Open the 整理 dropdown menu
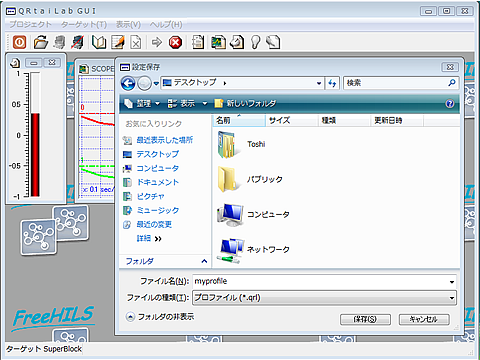The image size is (480, 360). pyautogui.click(x=142, y=104)
